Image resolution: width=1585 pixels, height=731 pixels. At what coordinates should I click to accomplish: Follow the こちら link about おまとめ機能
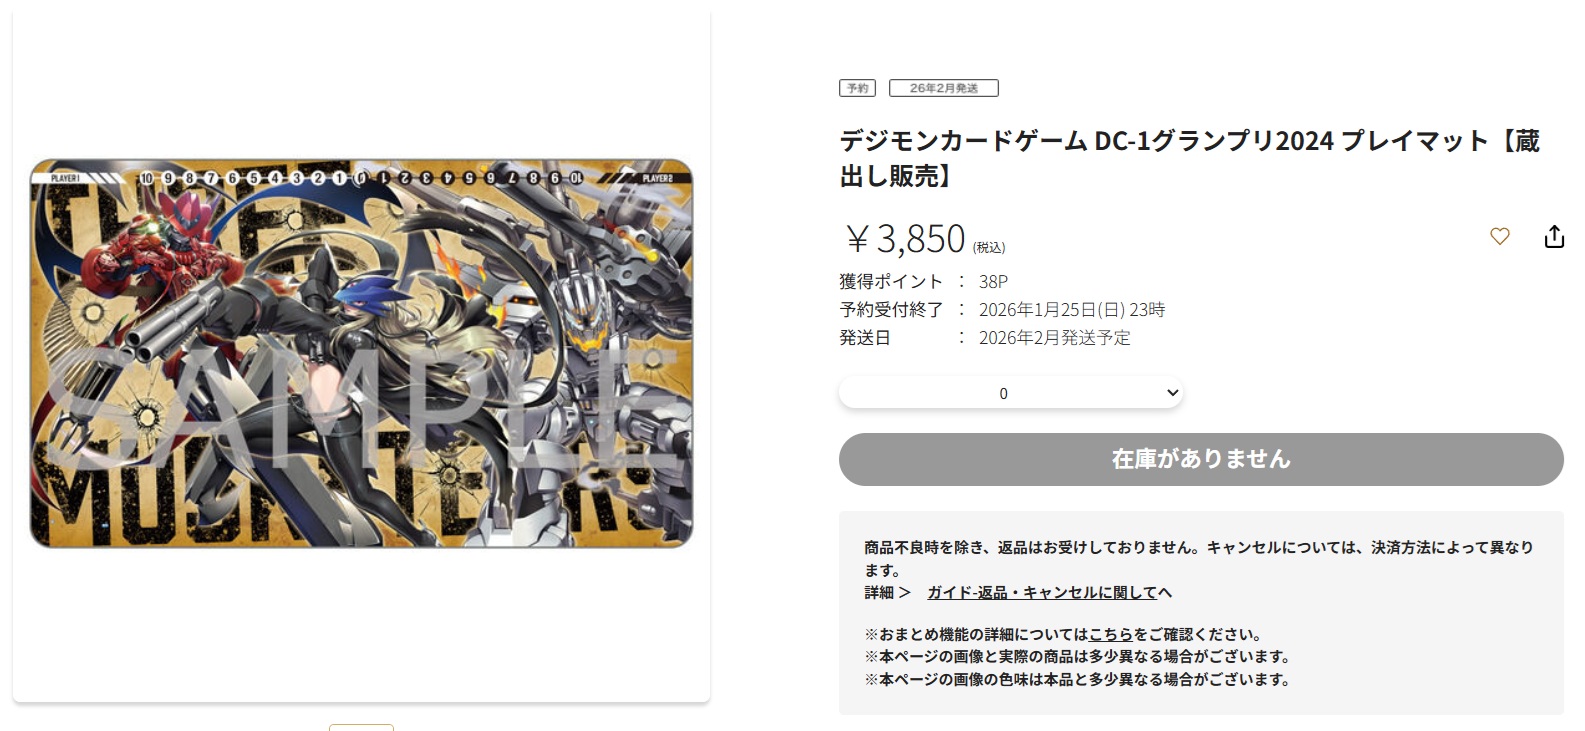click(x=1110, y=635)
